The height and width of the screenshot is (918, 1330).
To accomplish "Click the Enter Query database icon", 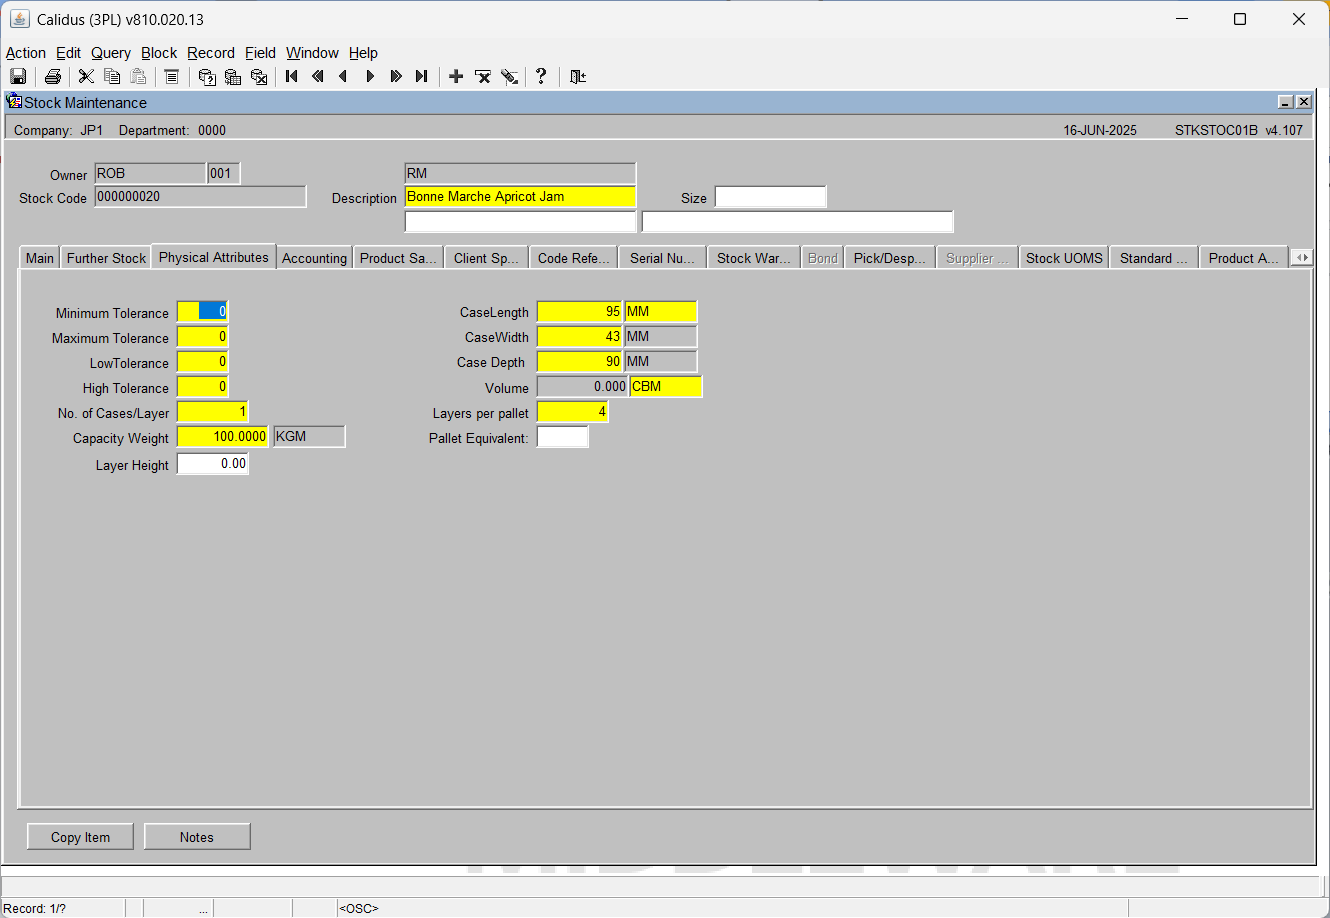I will (x=207, y=77).
